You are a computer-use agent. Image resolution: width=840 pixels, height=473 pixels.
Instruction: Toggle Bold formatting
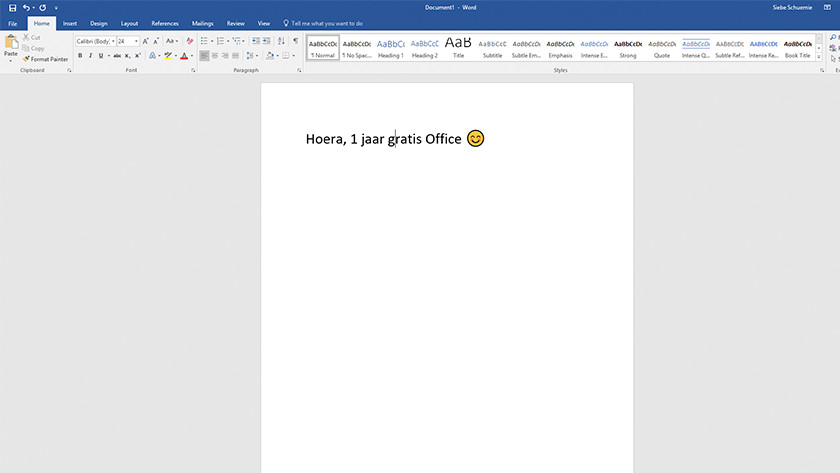pyautogui.click(x=79, y=56)
